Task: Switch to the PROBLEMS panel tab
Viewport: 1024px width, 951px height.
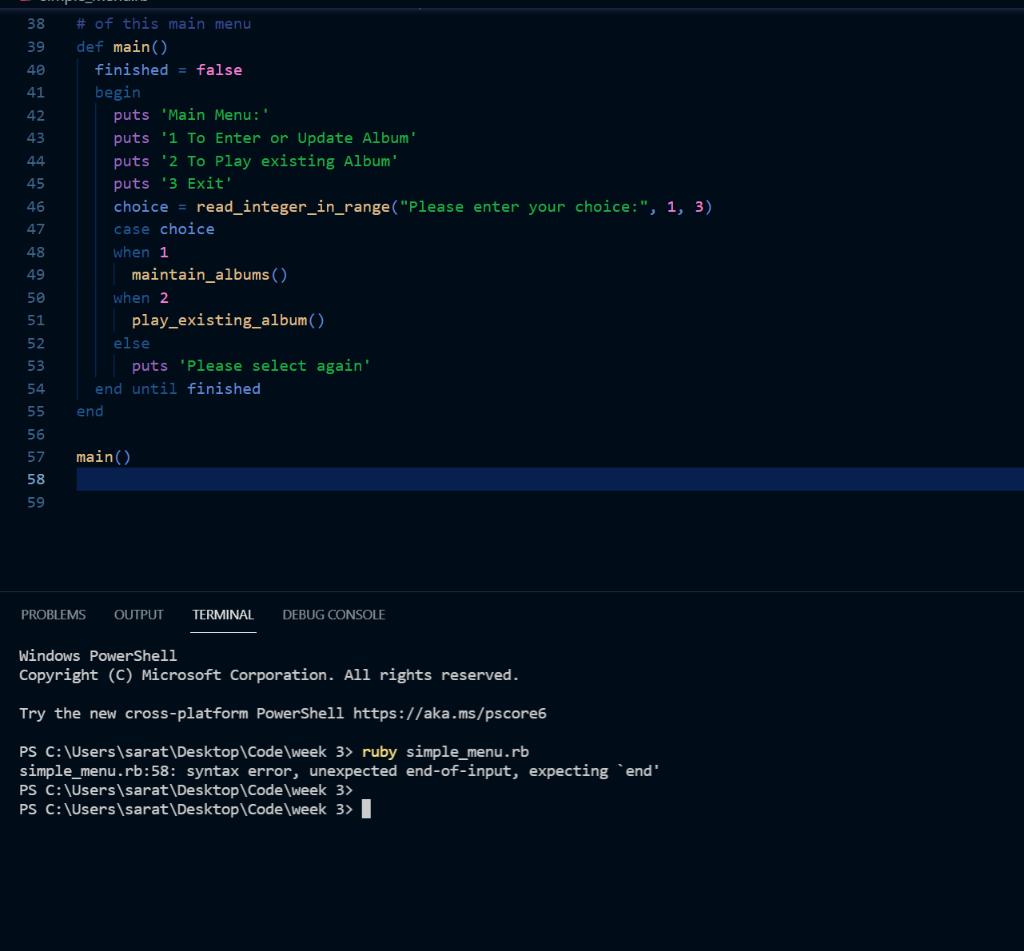Action: 53,615
